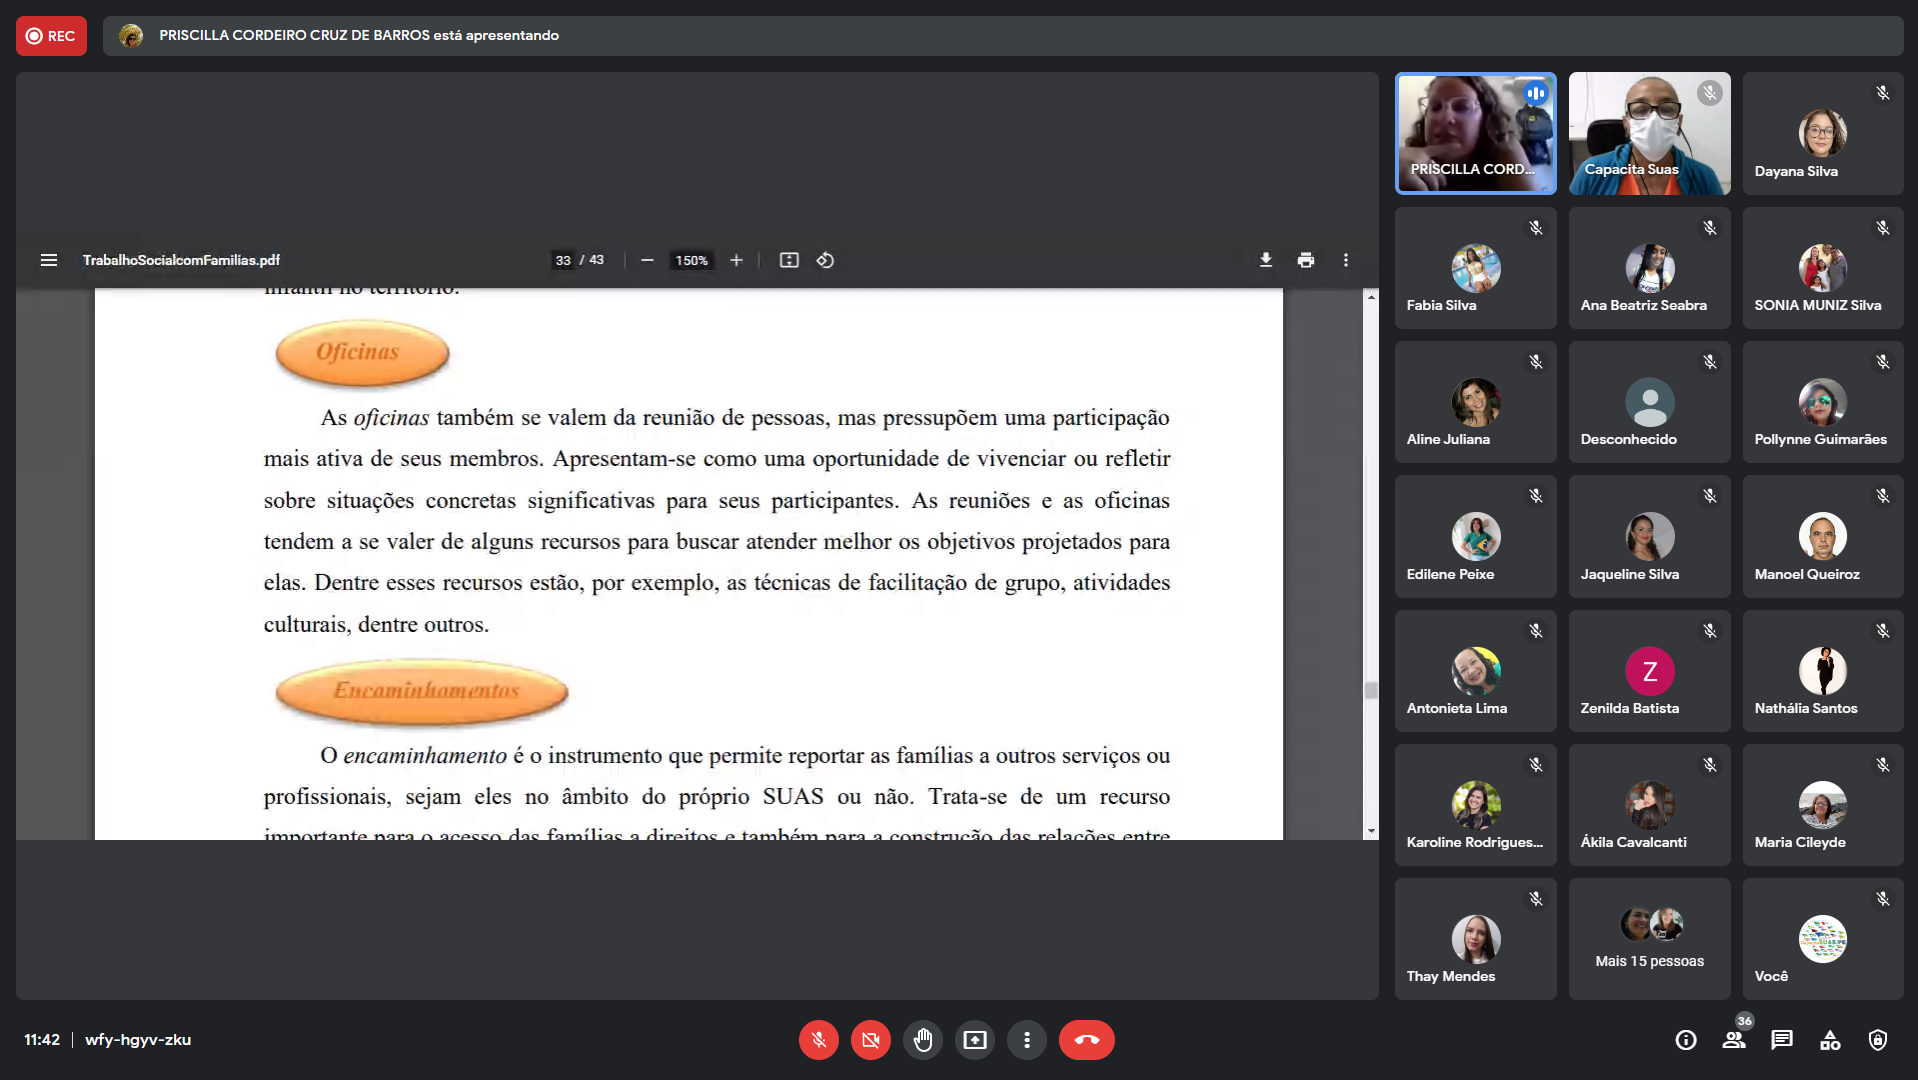The width and height of the screenshot is (1918, 1080).
Task: Select PRISCILLA CORD... video tile
Action: [1475, 133]
